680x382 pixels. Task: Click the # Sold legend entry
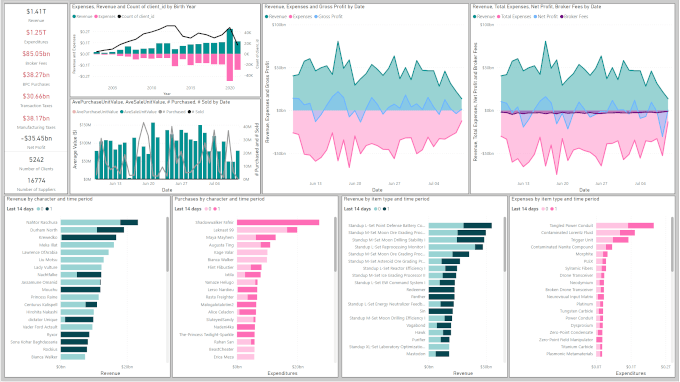click(196, 112)
